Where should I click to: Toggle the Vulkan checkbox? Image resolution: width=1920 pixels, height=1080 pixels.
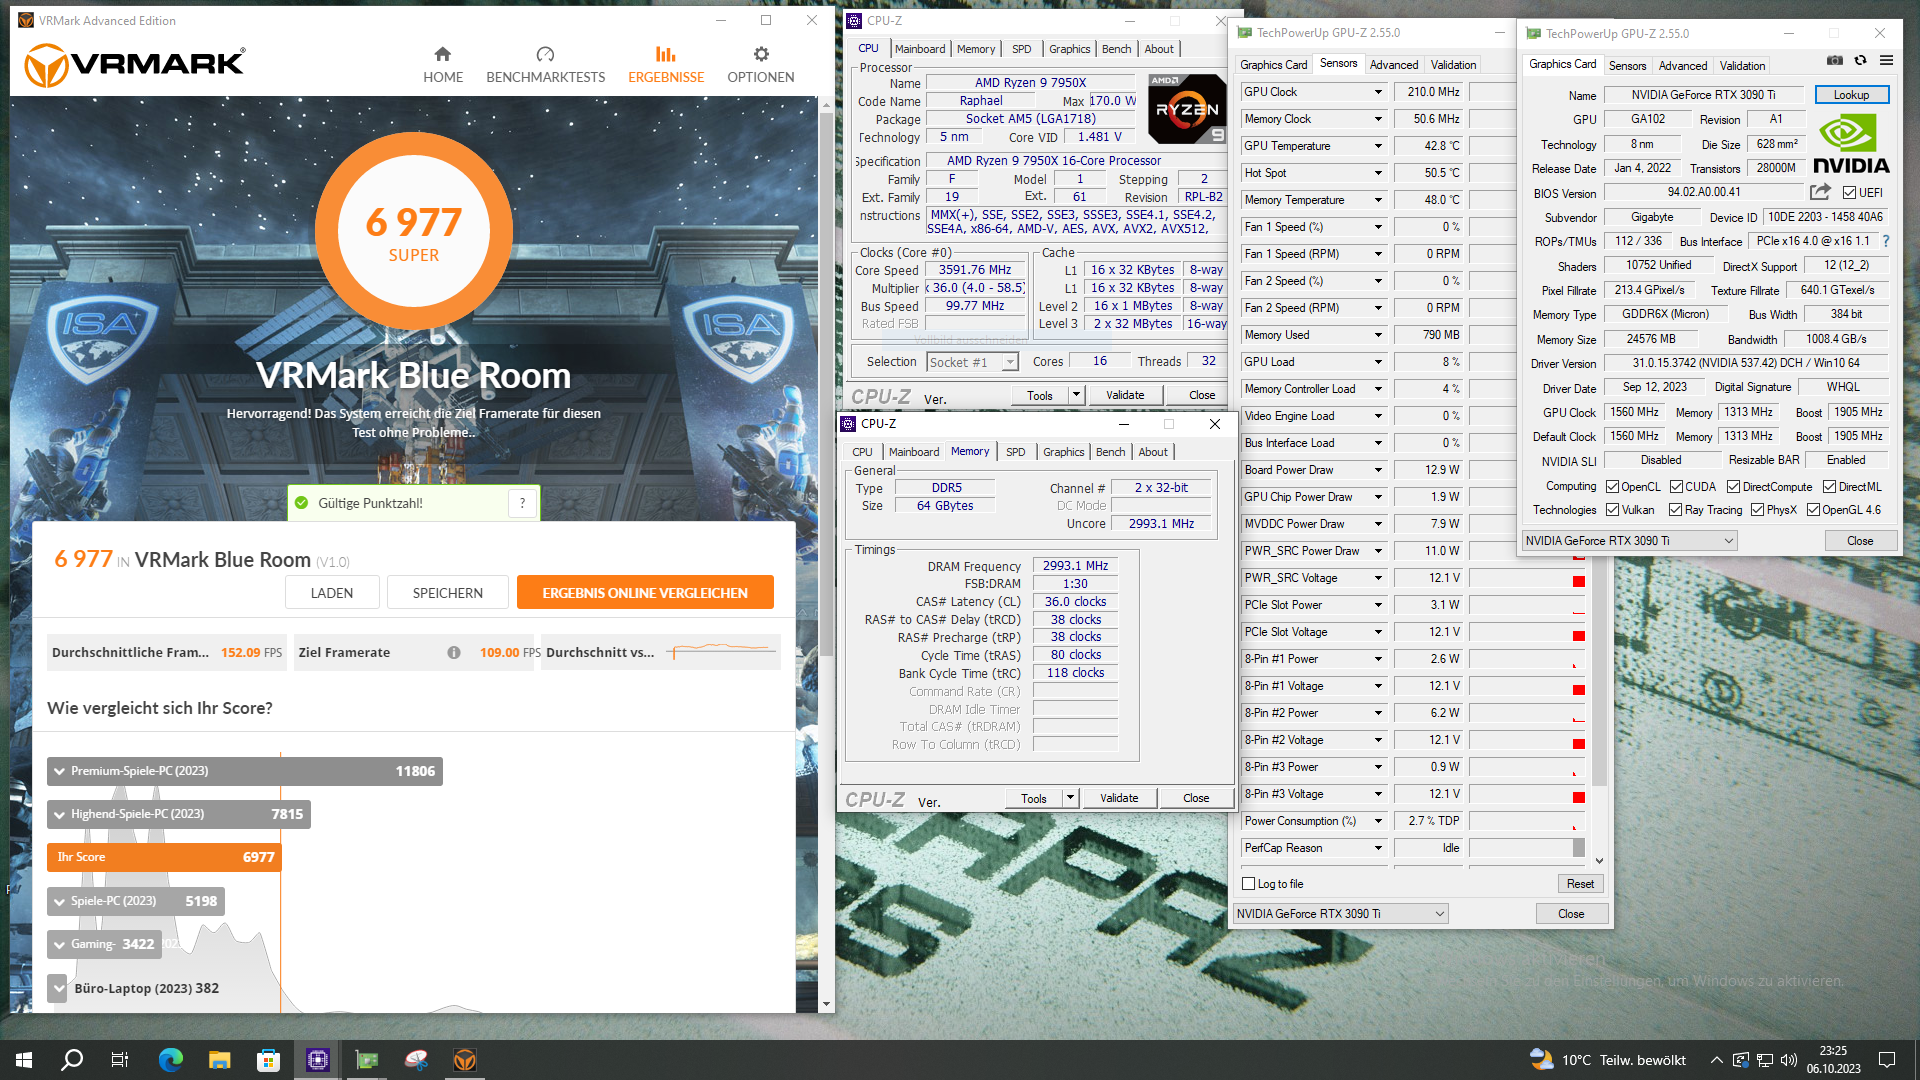click(x=1612, y=510)
